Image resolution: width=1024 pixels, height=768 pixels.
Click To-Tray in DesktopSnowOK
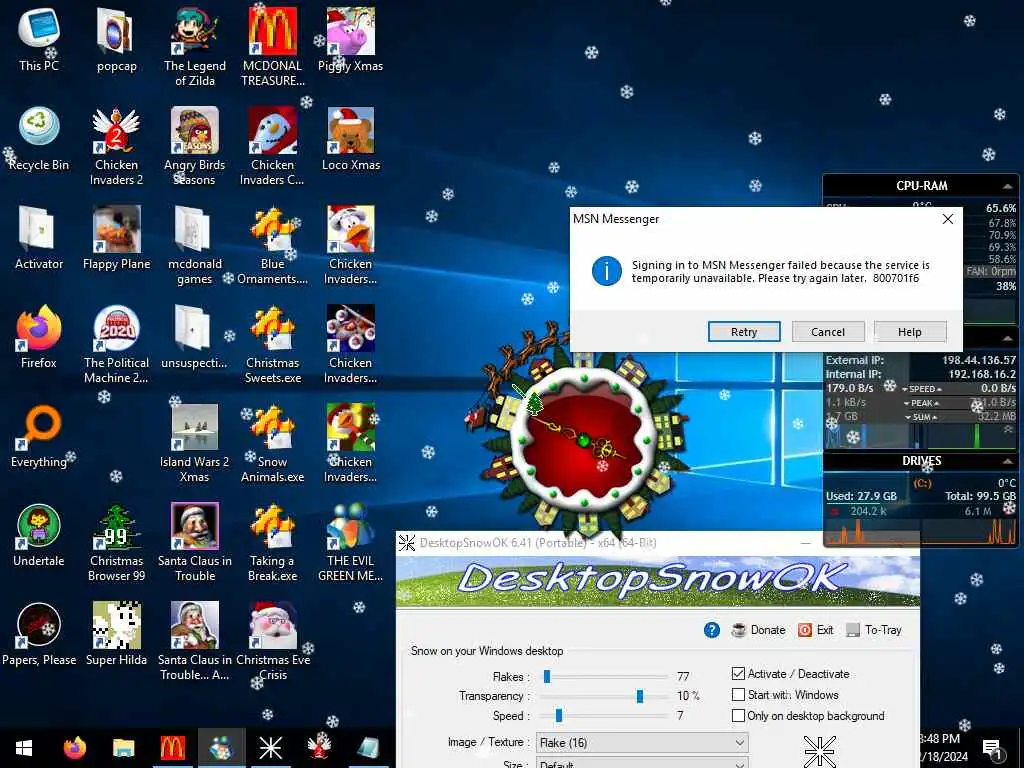click(x=874, y=630)
